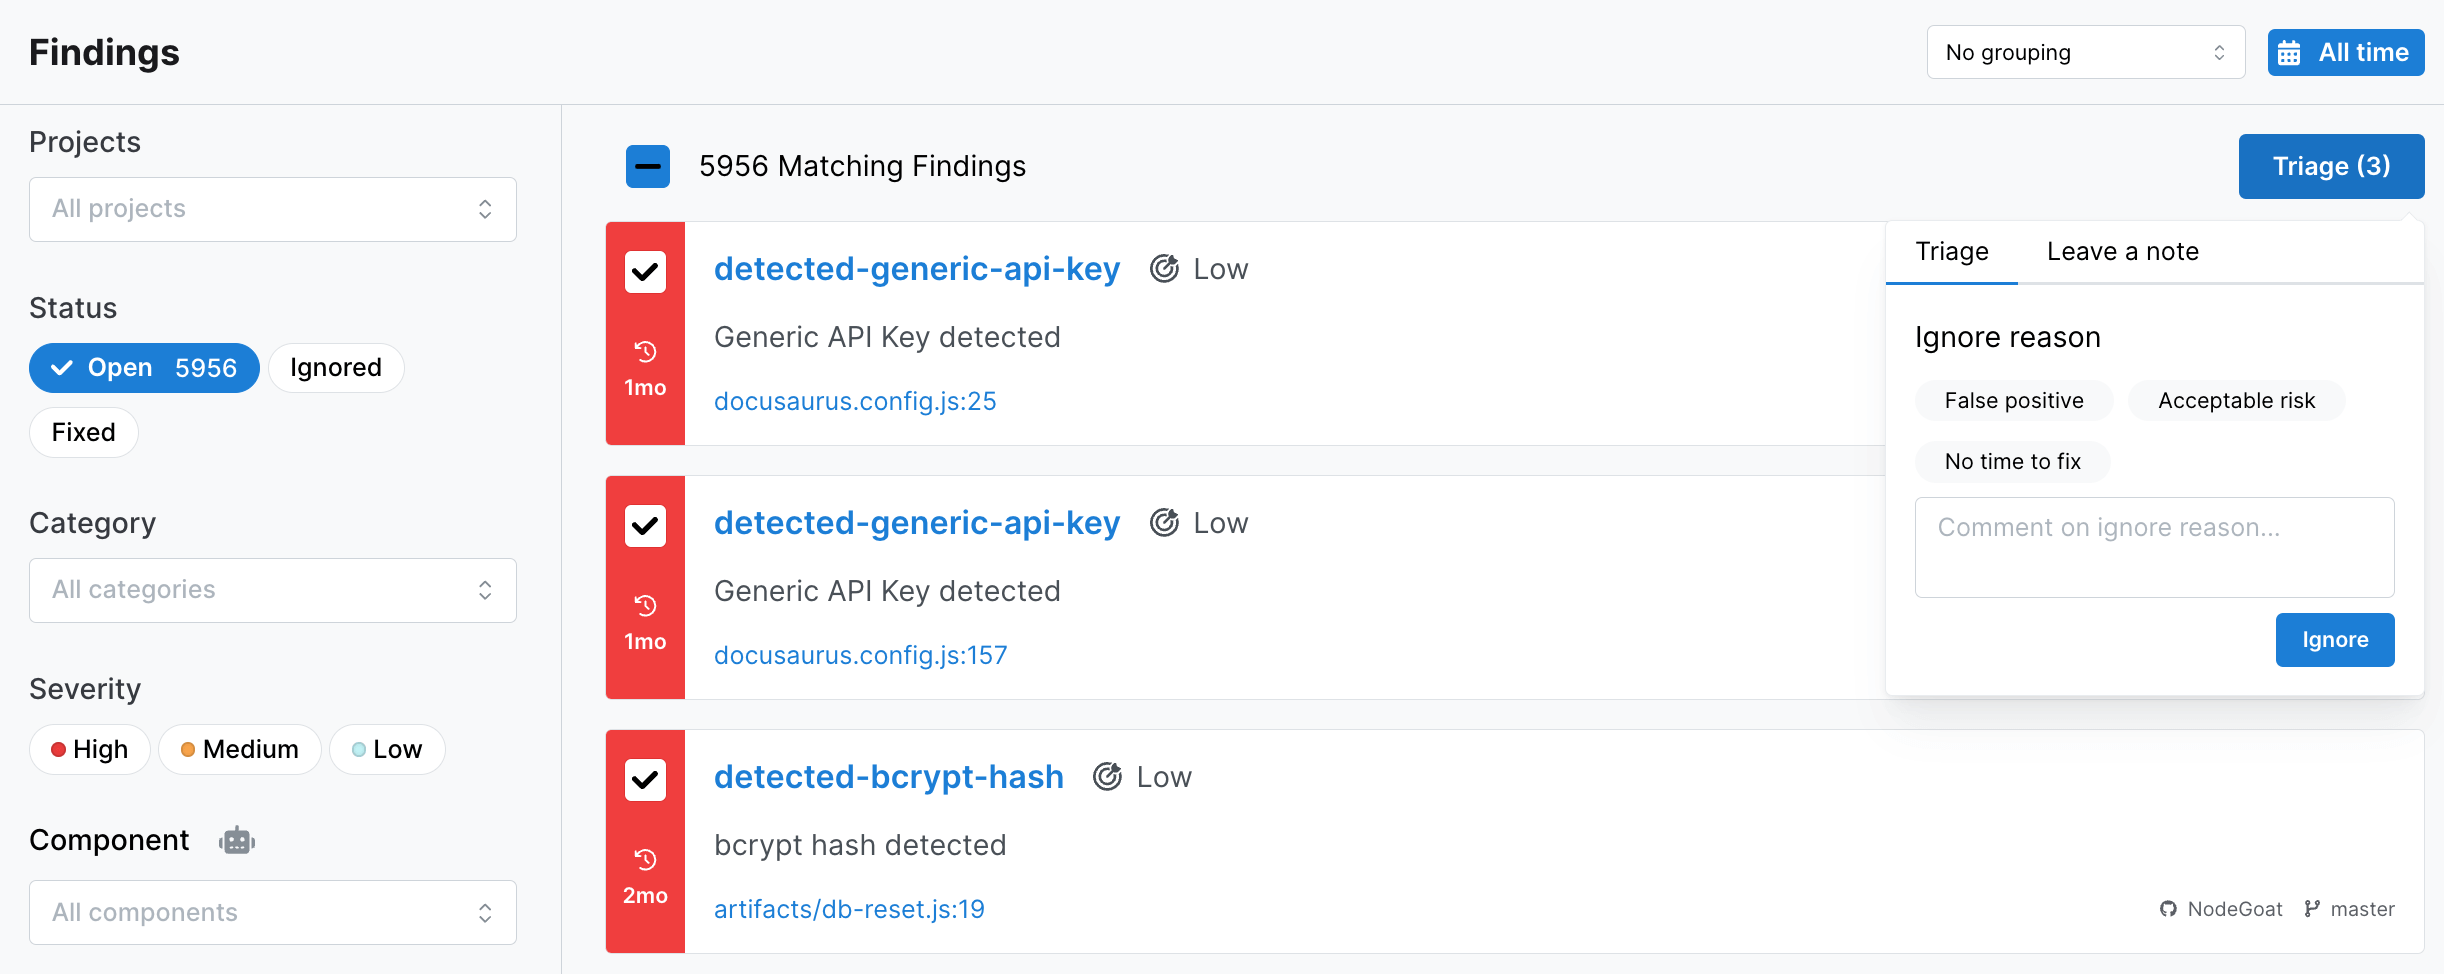Image resolution: width=2444 pixels, height=974 pixels.
Task: Click the history icon on the 2mo bcrypt finding
Action: (x=645, y=860)
